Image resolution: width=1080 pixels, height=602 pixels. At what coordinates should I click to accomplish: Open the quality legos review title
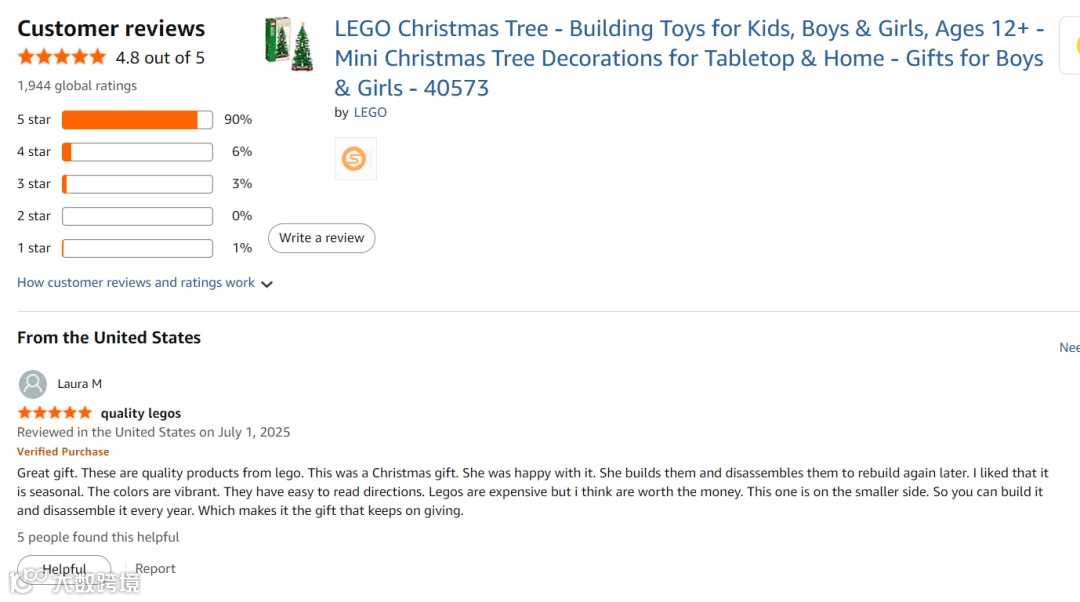point(141,413)
